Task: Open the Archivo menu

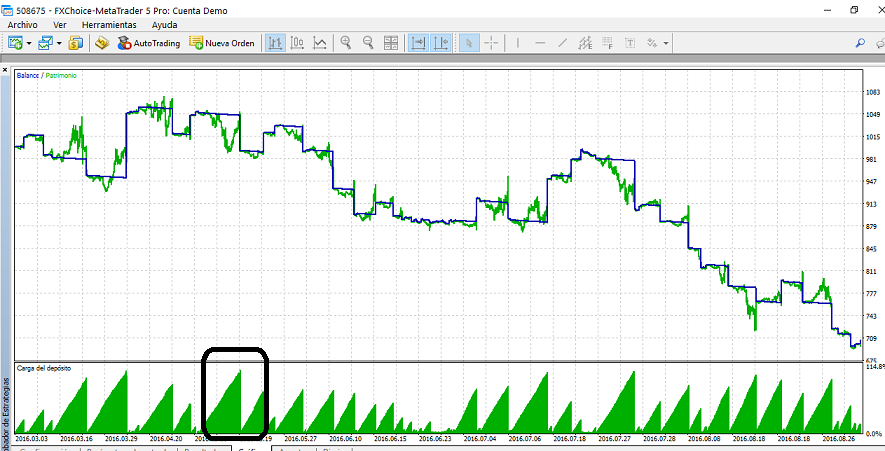Action: pos(24,24)
